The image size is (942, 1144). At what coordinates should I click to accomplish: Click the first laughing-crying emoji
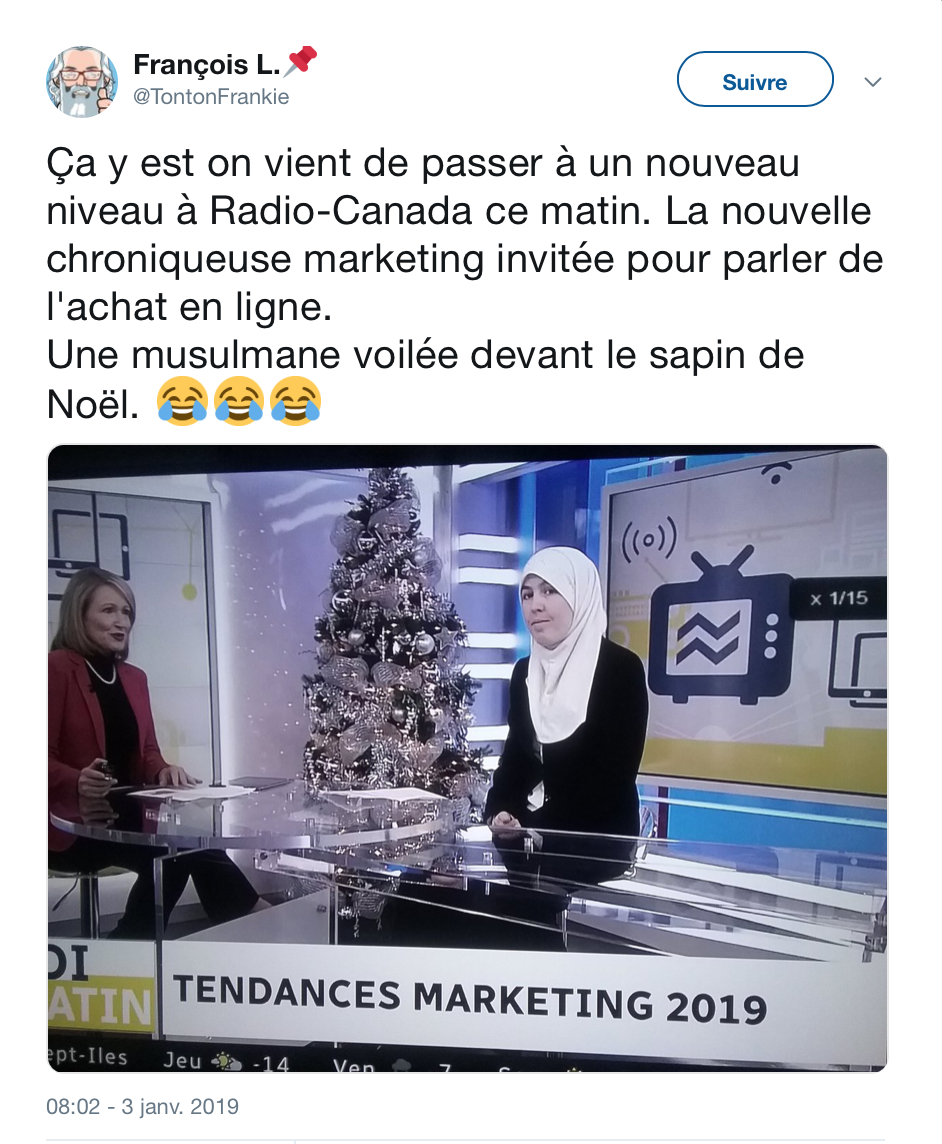[182, 401]
